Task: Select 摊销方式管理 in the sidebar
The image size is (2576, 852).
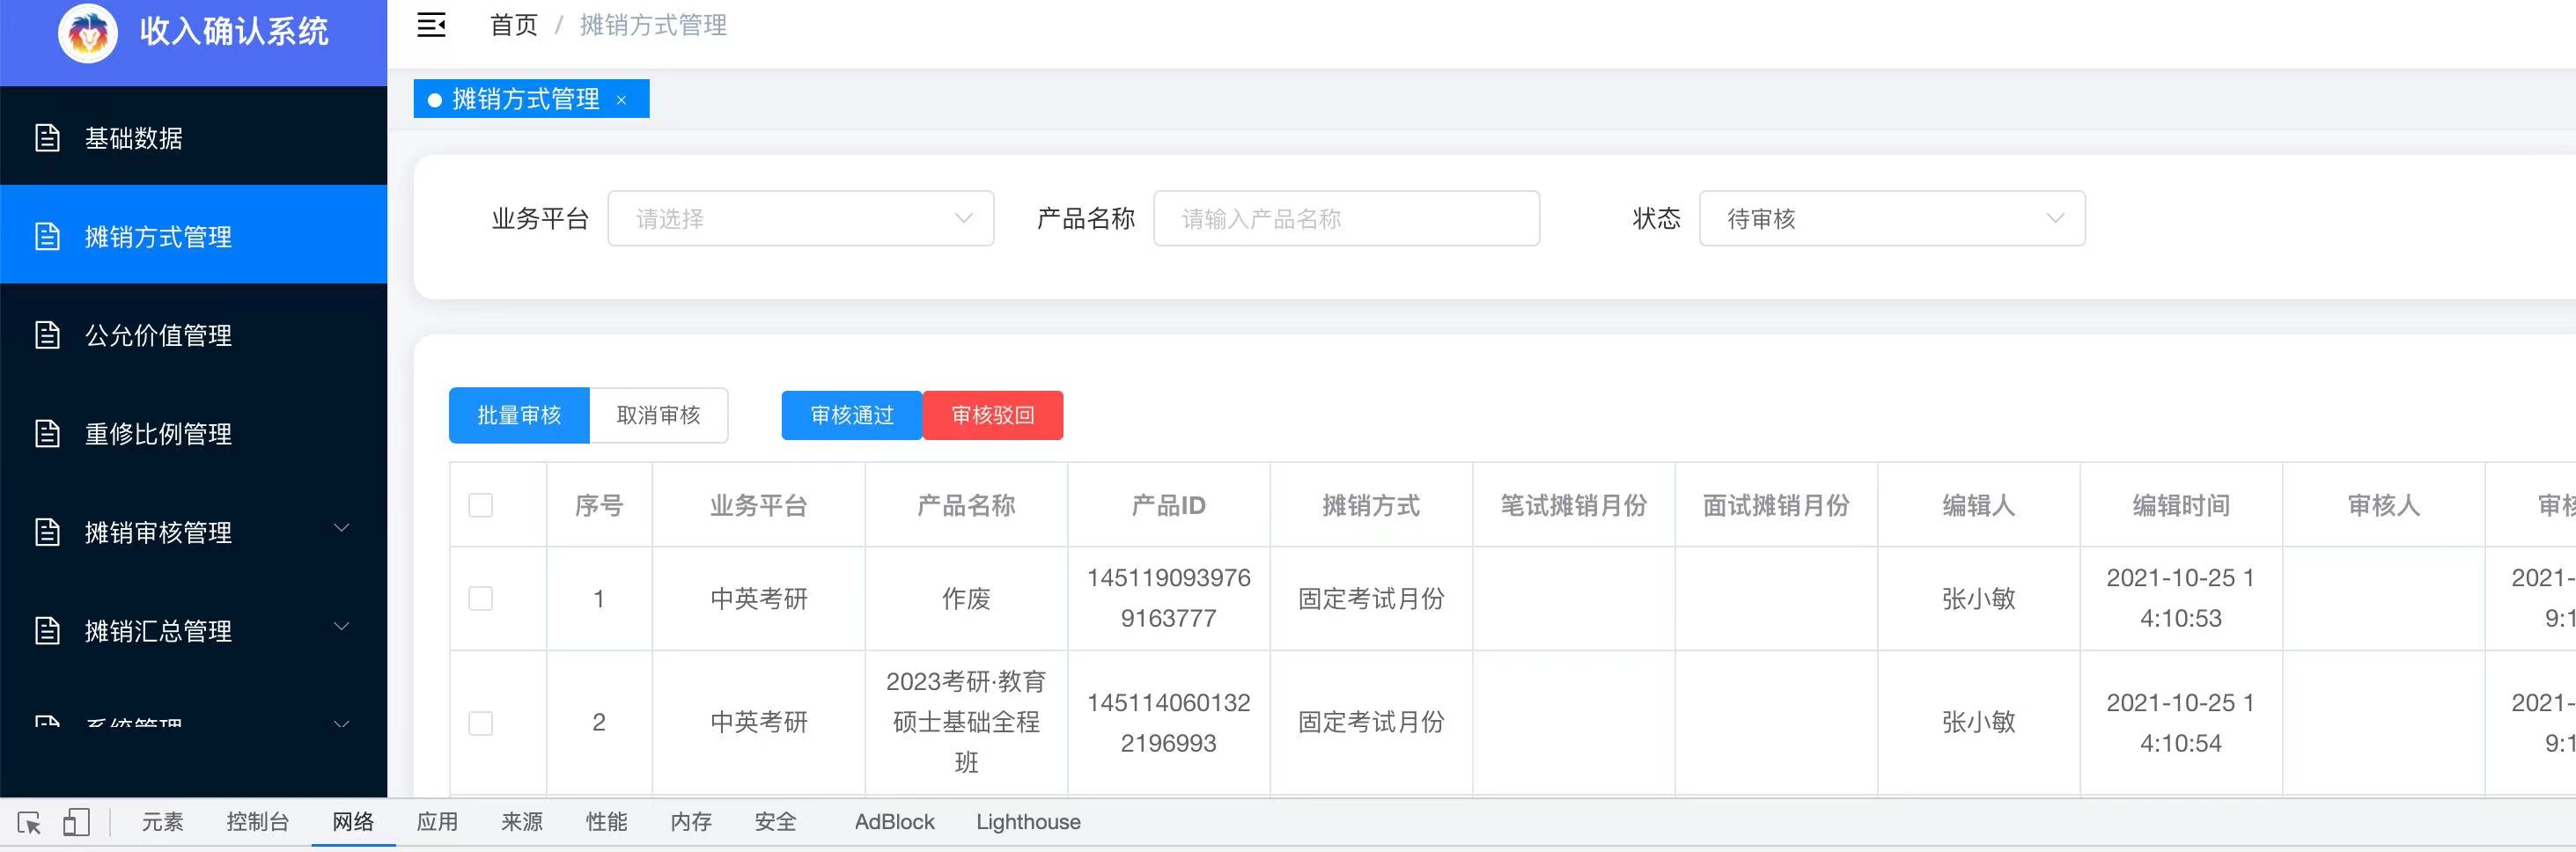Action: 193,236
